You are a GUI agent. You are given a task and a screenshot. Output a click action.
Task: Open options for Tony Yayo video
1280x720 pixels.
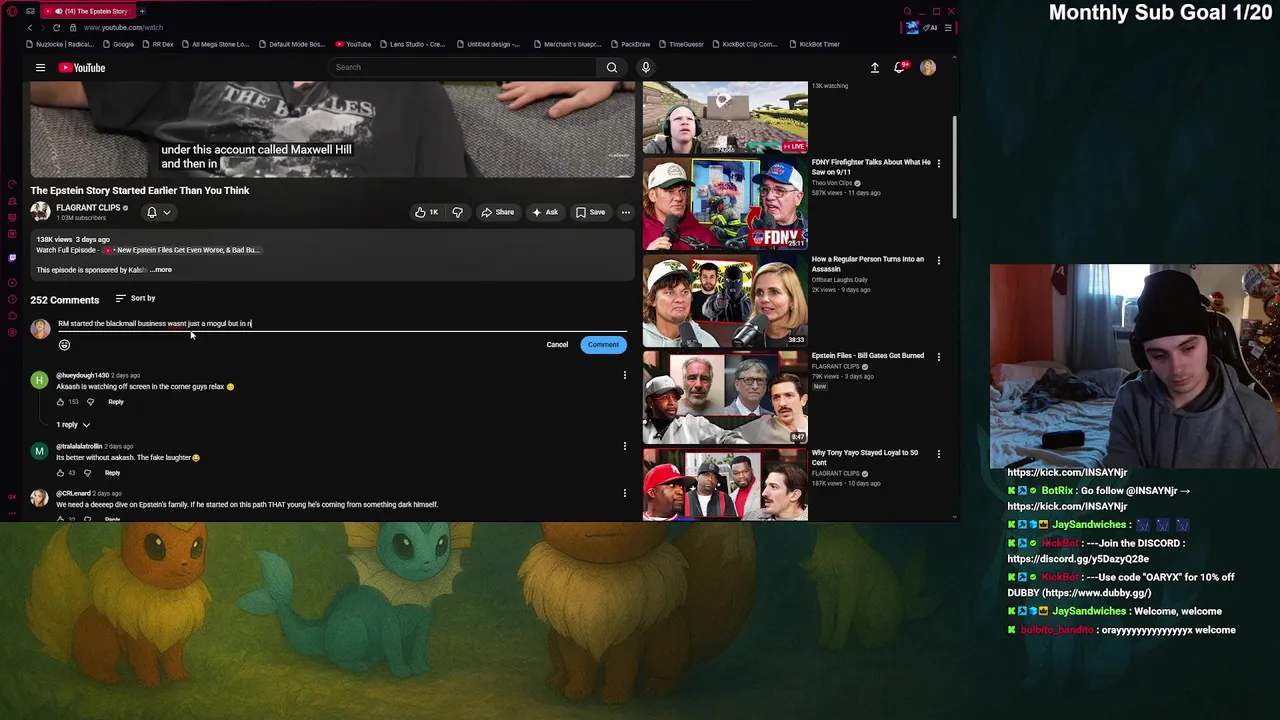(x=938, y=454)
